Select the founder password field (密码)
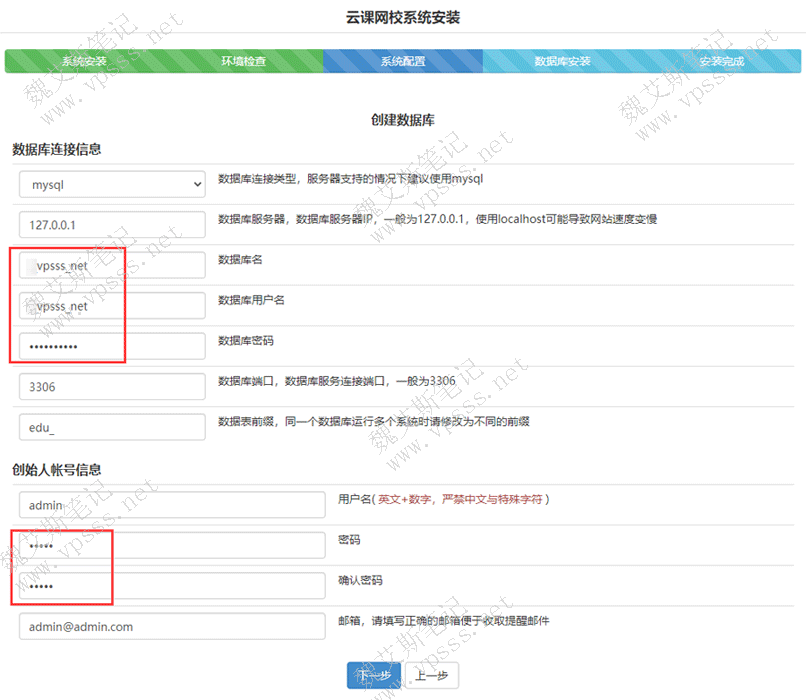 point(172,545)
